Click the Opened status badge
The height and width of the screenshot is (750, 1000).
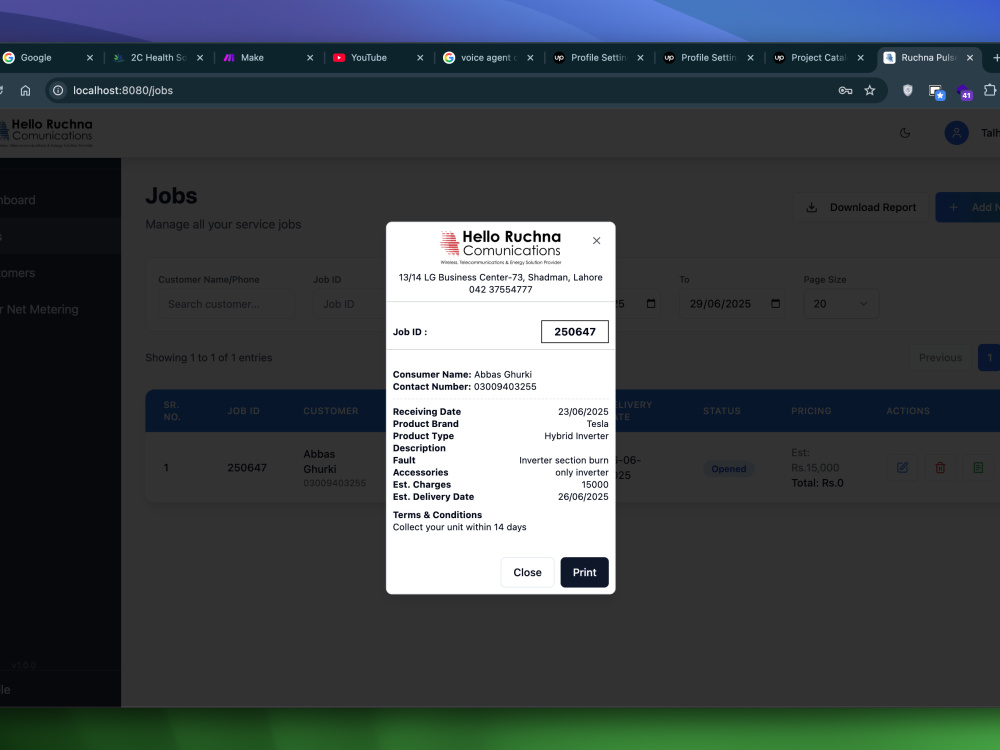coord(728,469)
